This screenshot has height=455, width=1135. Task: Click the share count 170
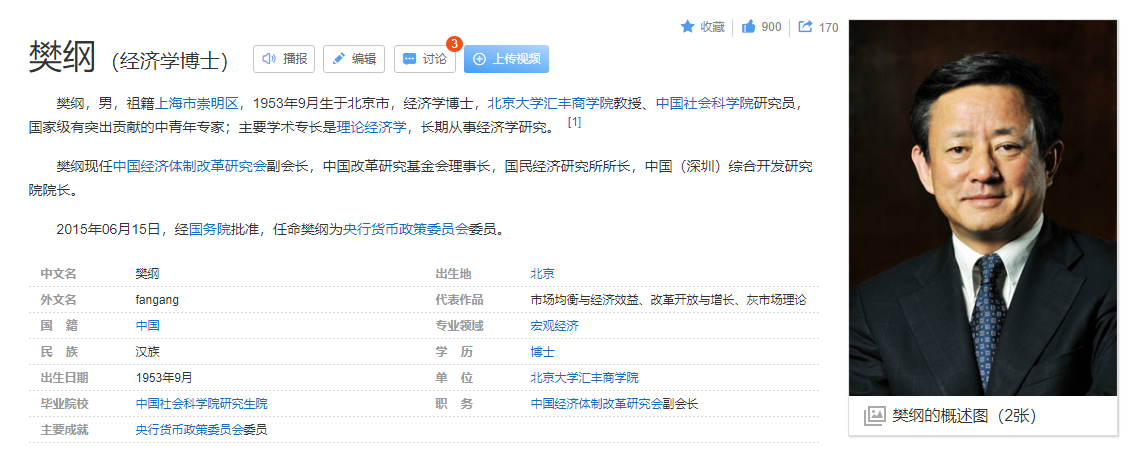coord(828,27)
